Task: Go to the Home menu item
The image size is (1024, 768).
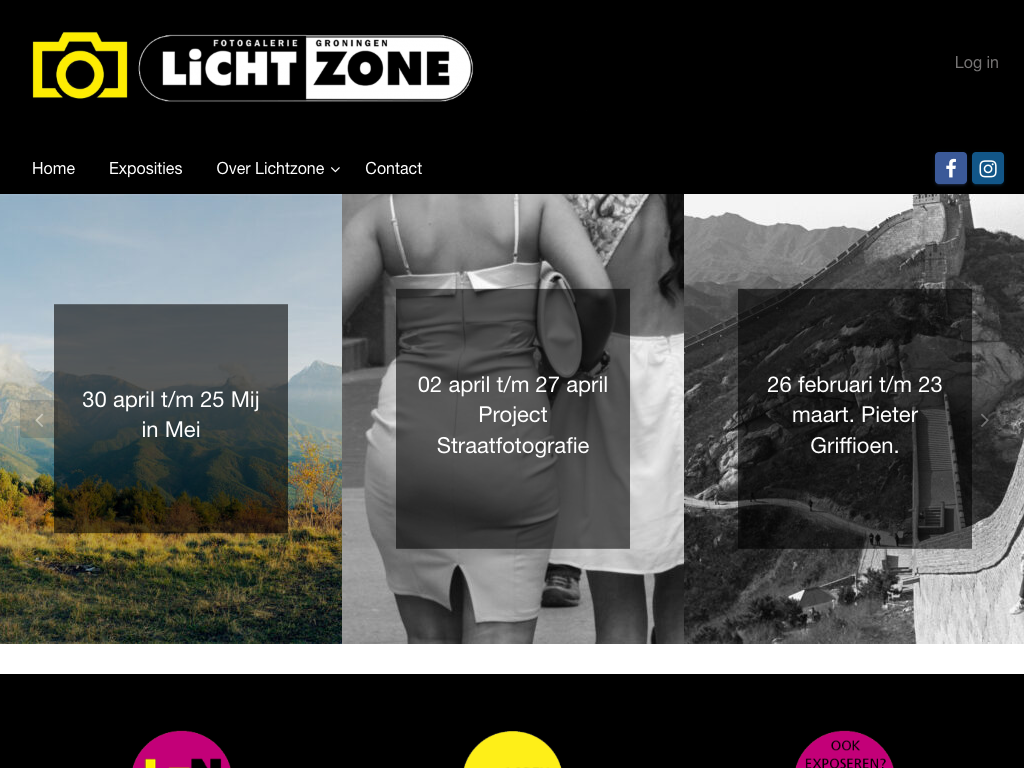Action: click(54, 168)
